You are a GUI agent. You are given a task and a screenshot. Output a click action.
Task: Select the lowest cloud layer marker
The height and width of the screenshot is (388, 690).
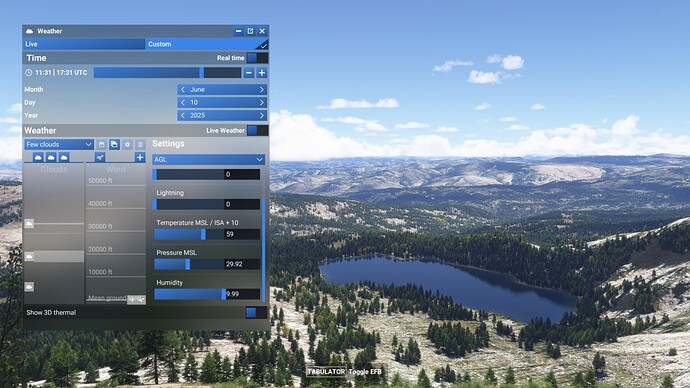[29, 287]
